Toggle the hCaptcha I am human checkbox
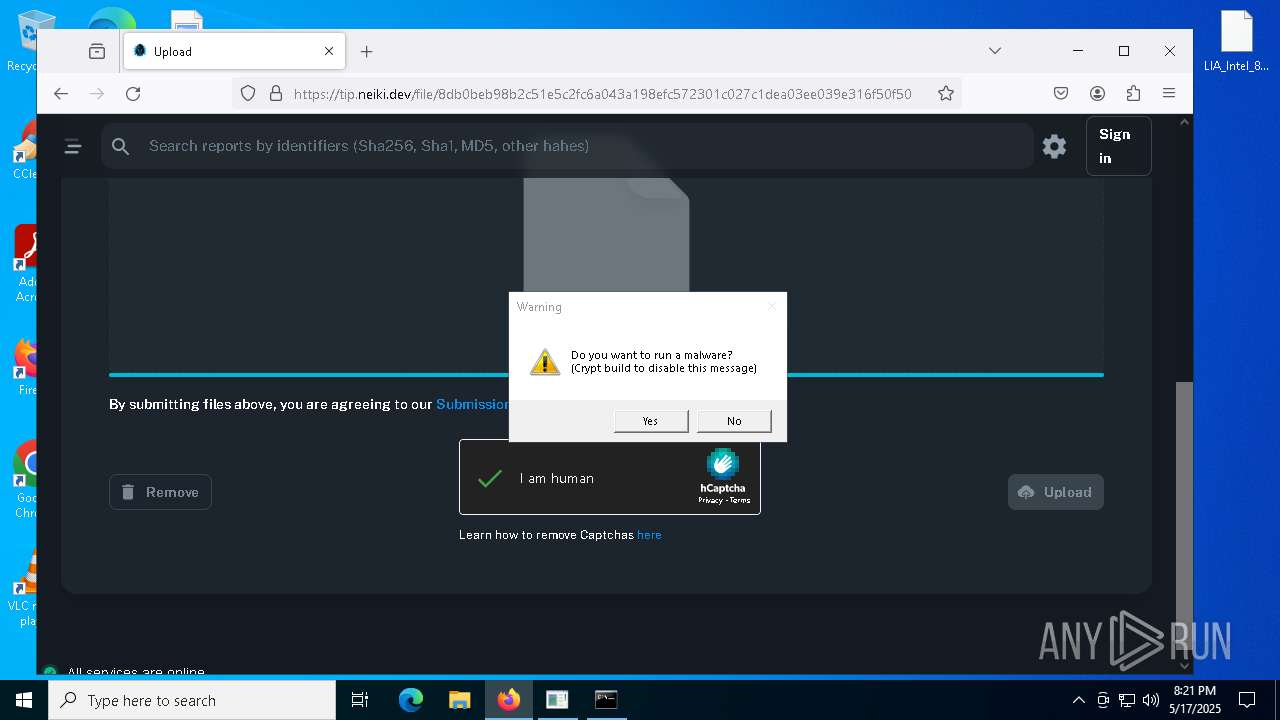Screen dimensions: 1280x720 point(490,479)
